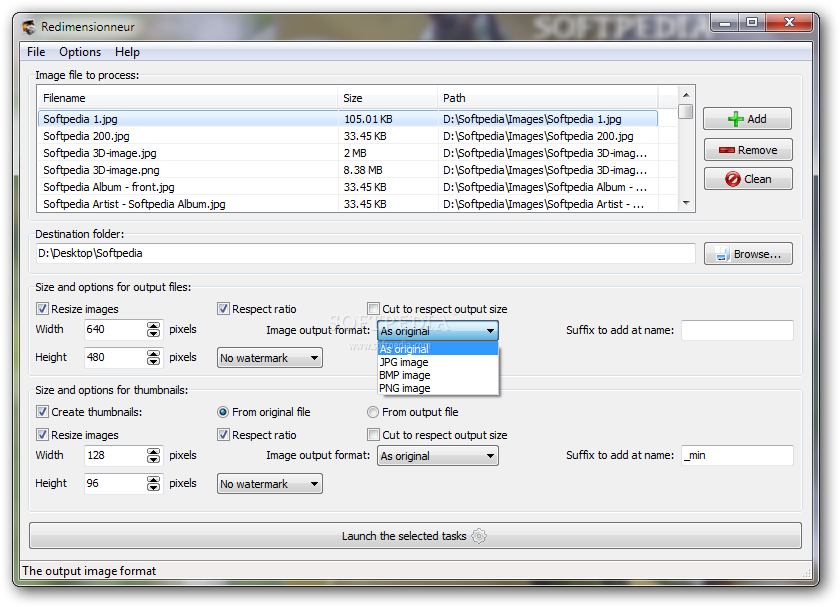Click the Destination folder path field
Image resolution: width=840 pixels, height=607 pixels.
tap(365, 253)
